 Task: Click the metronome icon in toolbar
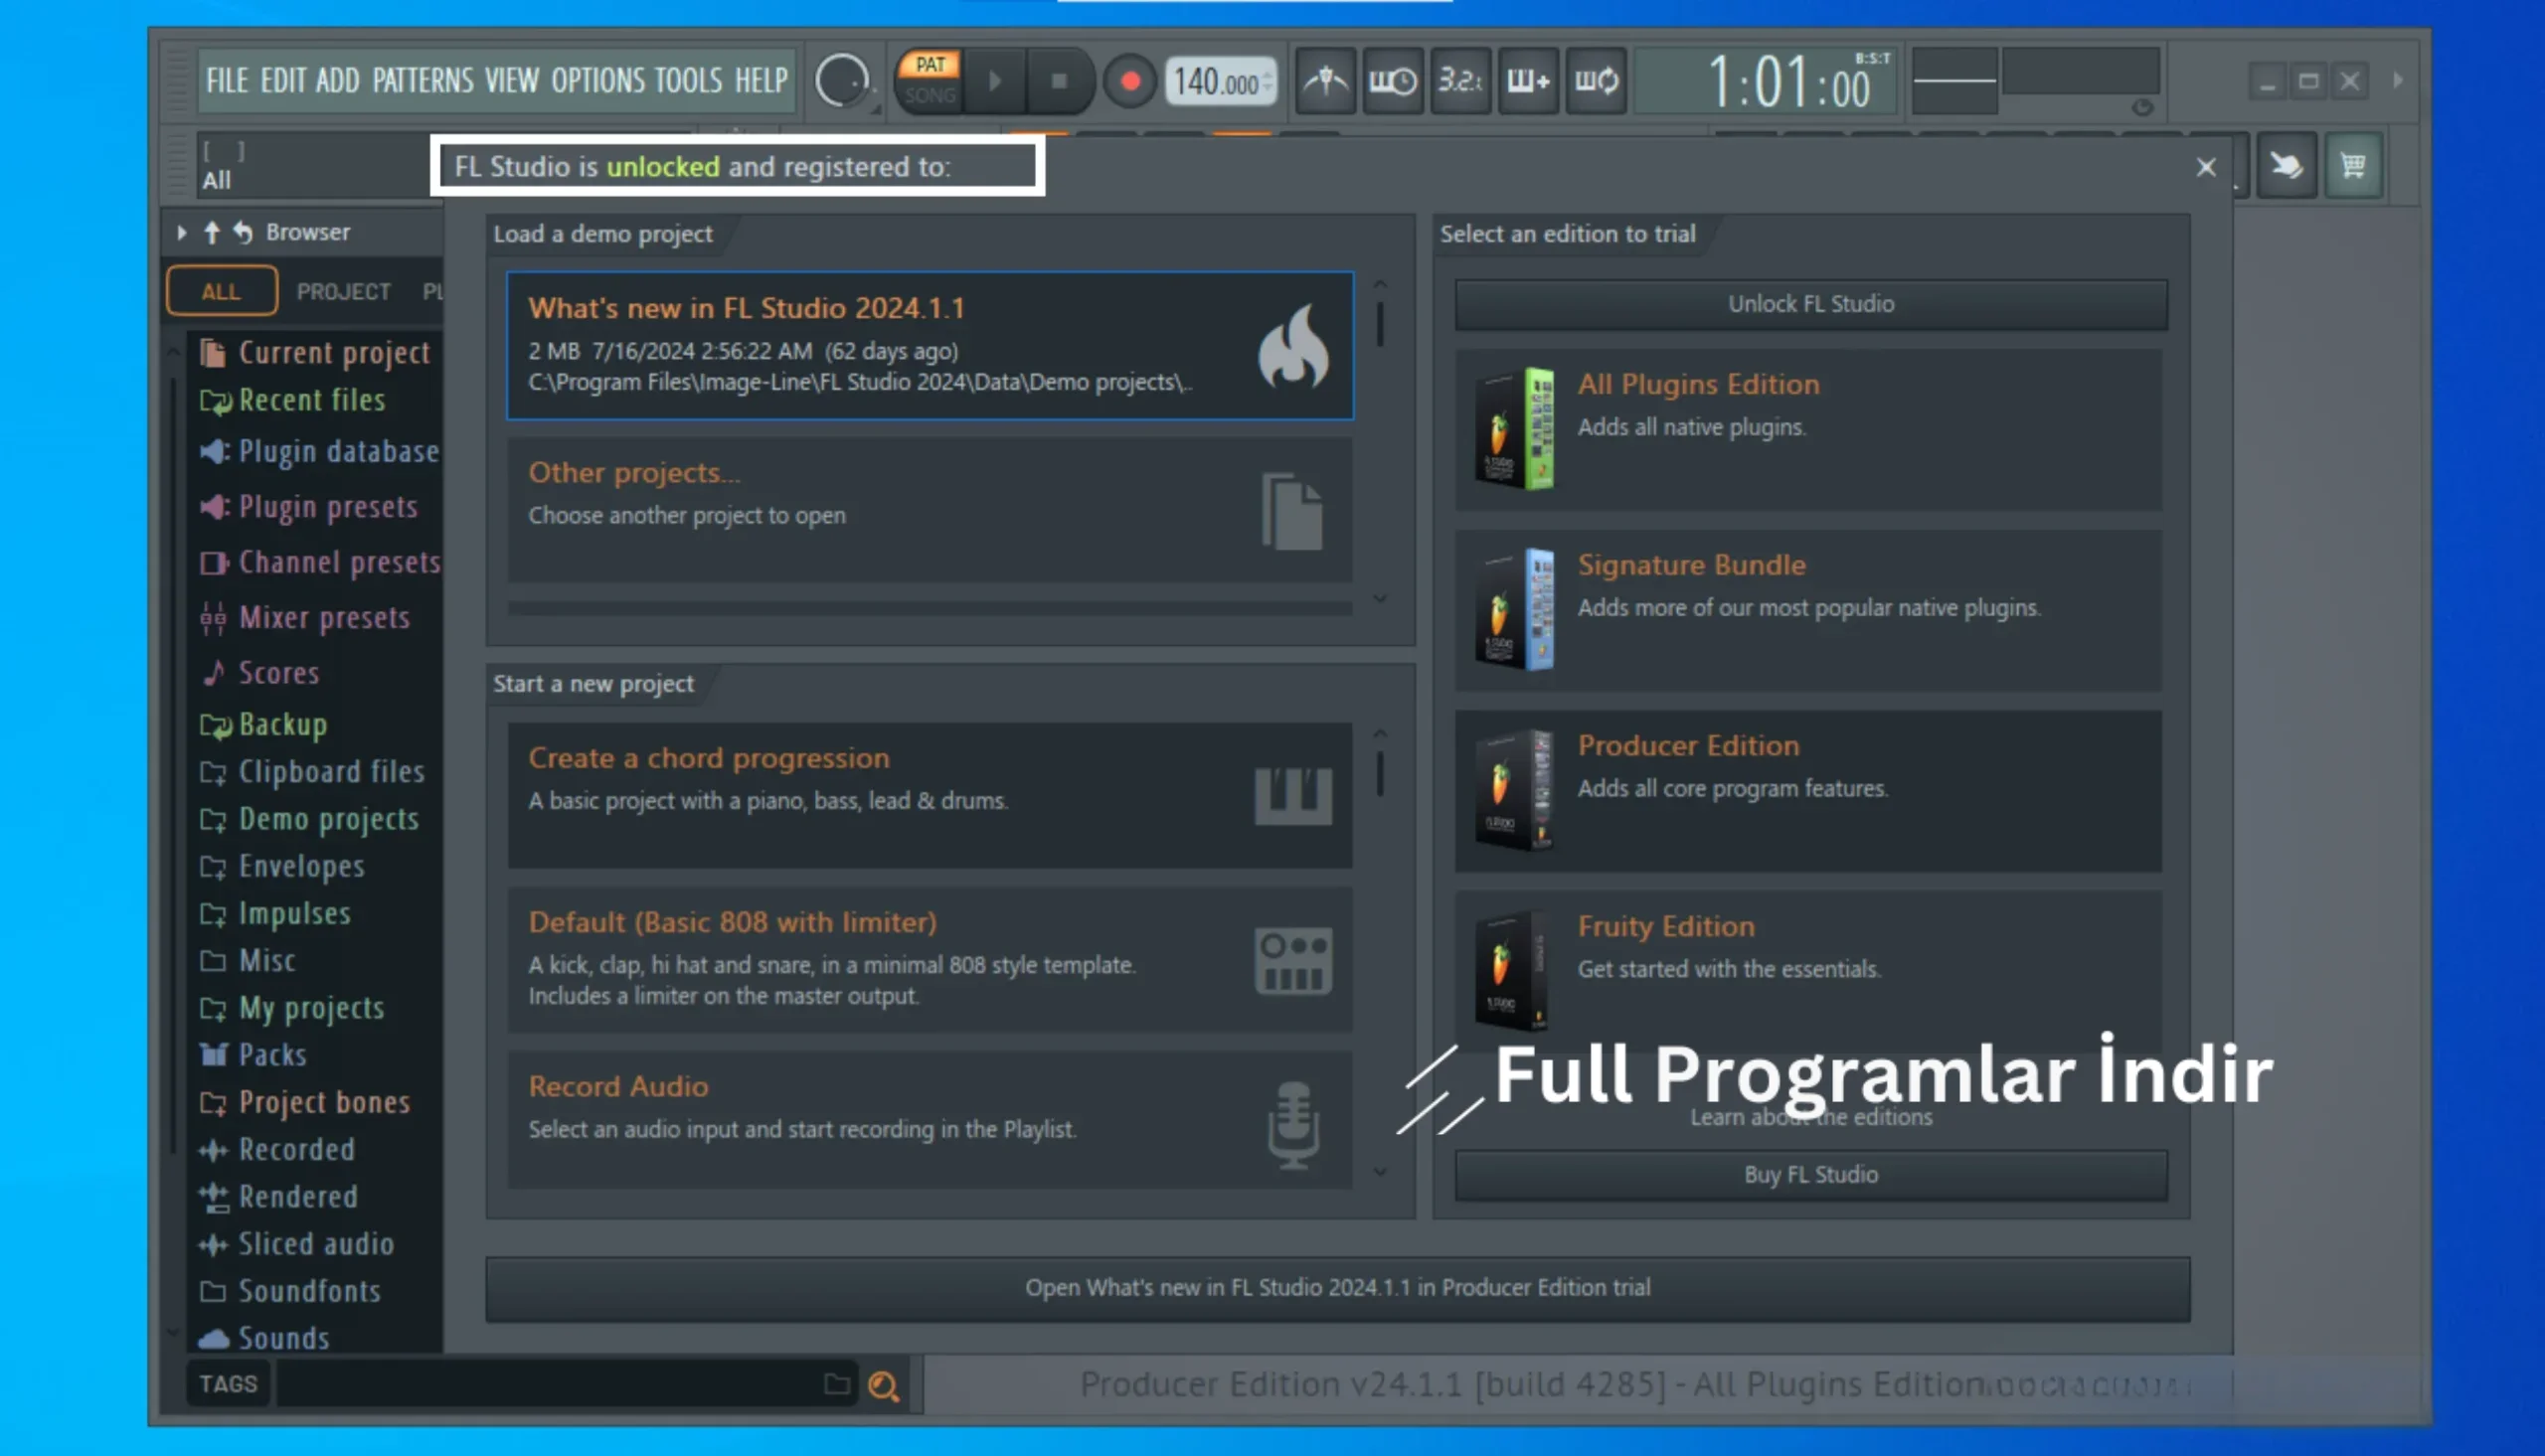(1326, 80)
